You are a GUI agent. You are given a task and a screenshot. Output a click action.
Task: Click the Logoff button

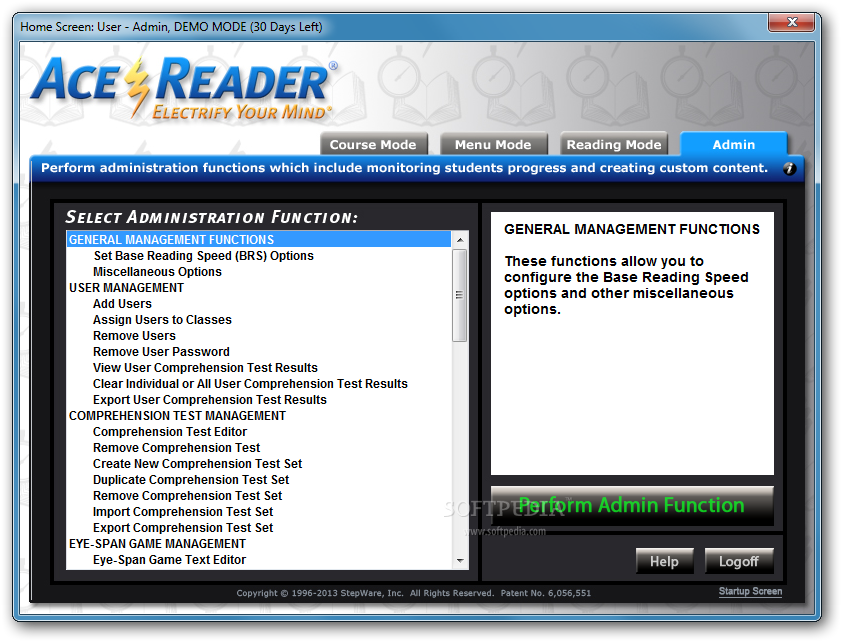tap(739, 561)
